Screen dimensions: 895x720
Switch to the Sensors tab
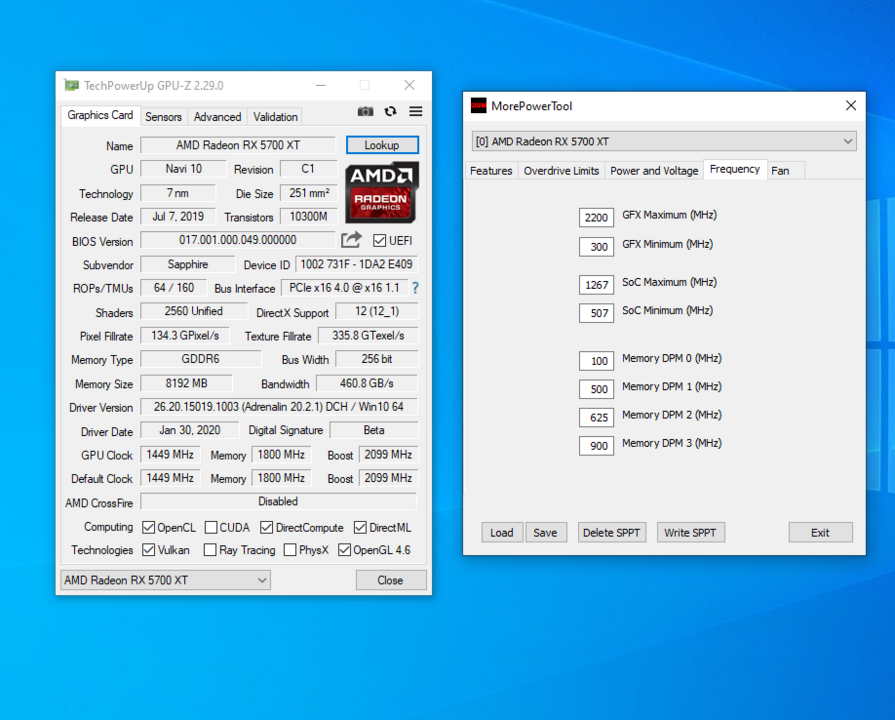[x=163, y=117]
